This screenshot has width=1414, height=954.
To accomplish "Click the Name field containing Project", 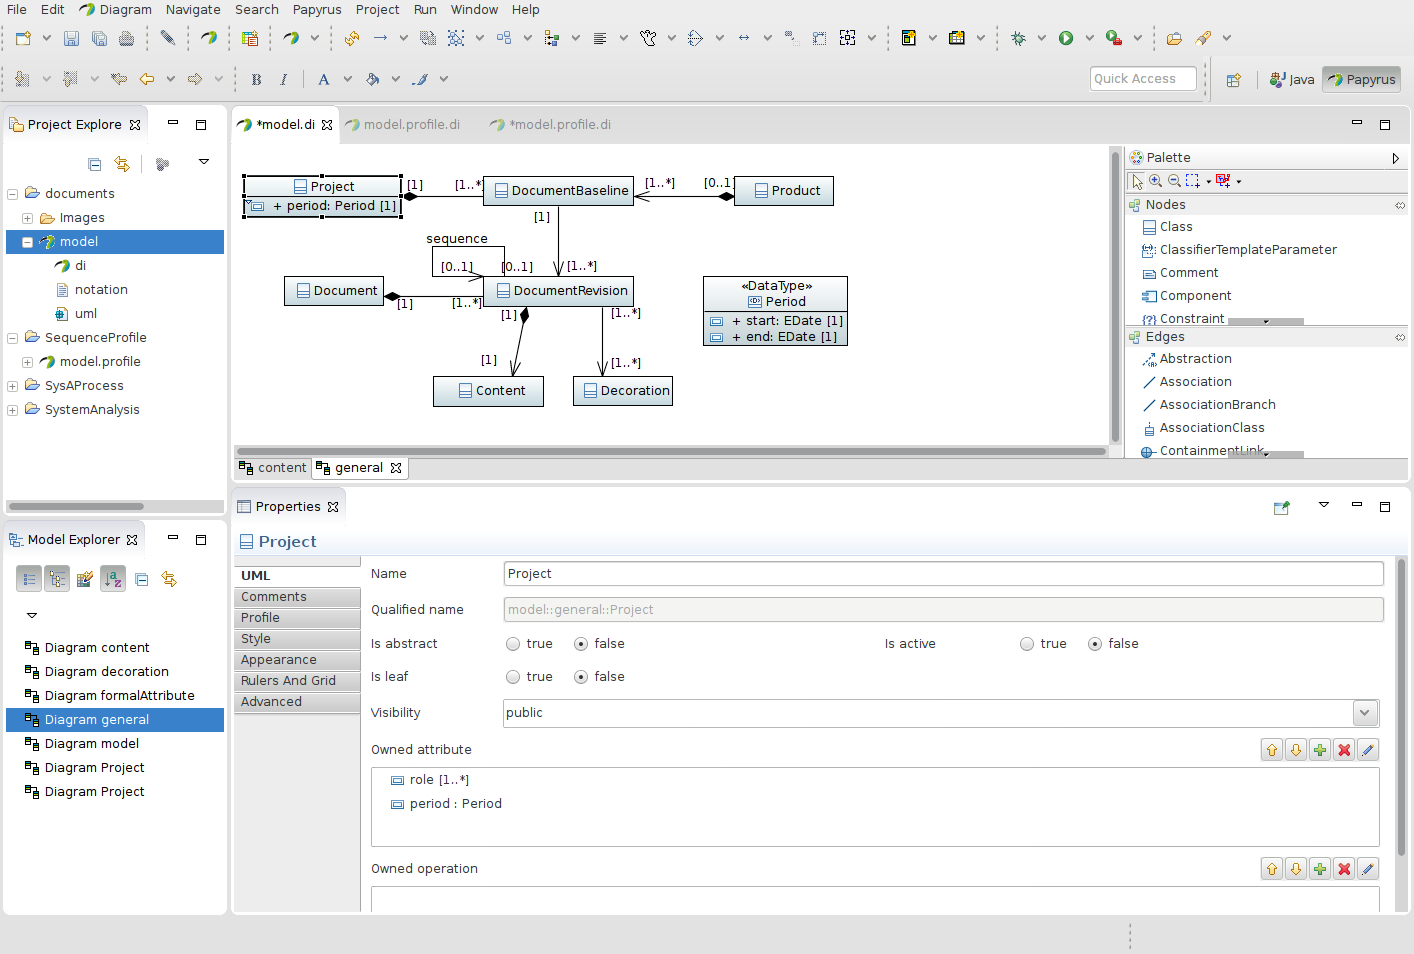I will click(x=943, y=574).
